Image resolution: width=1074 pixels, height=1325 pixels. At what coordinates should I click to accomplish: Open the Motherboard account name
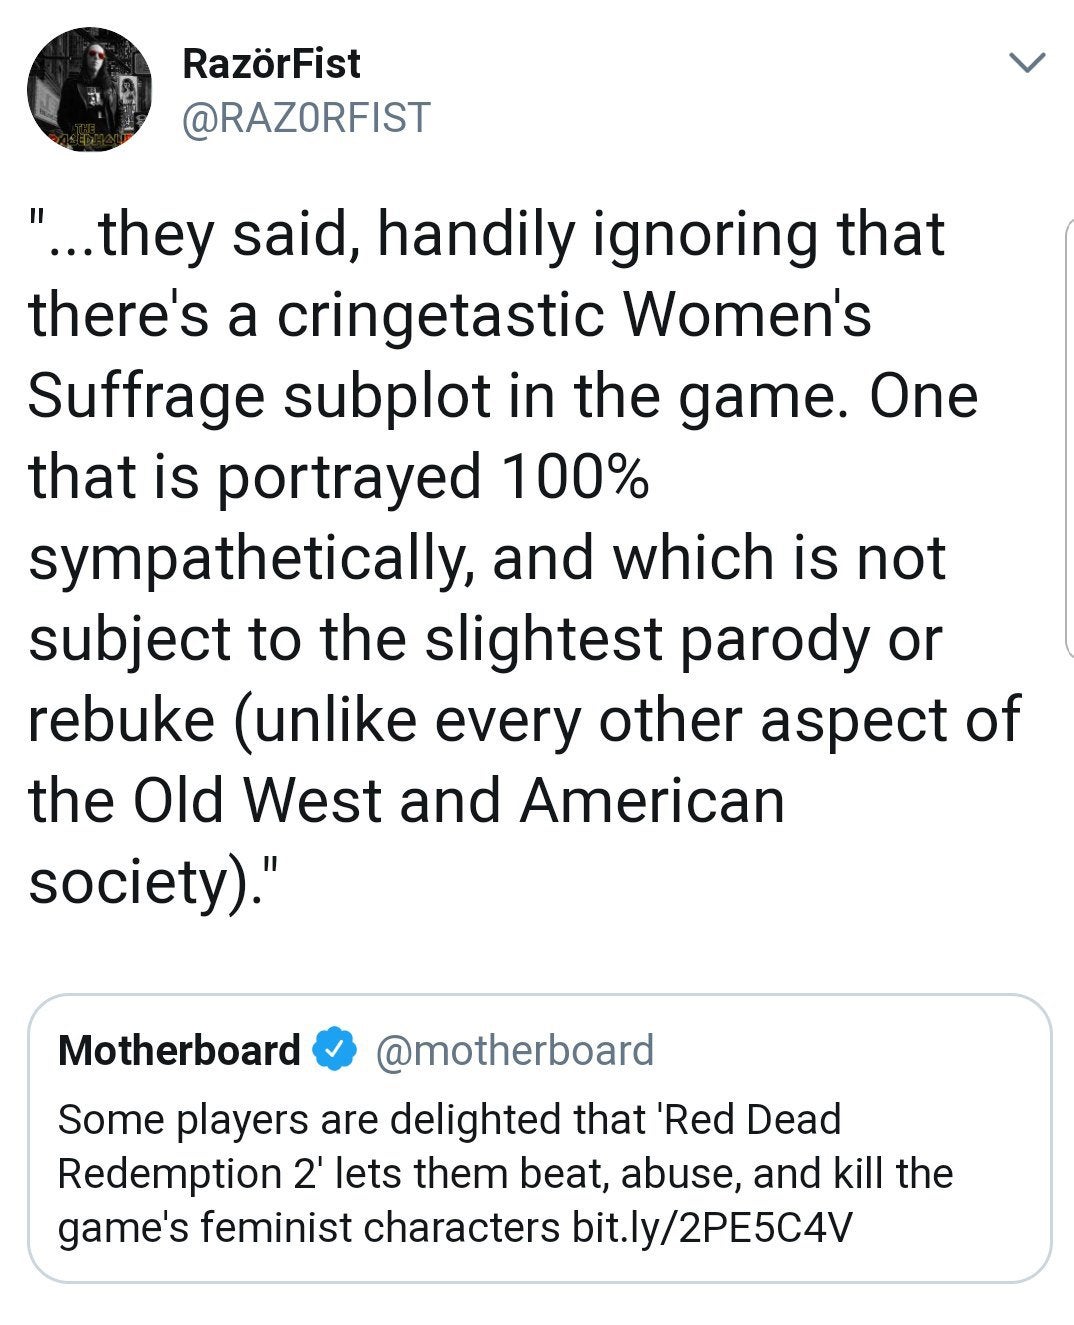(x=179, y=1050)
